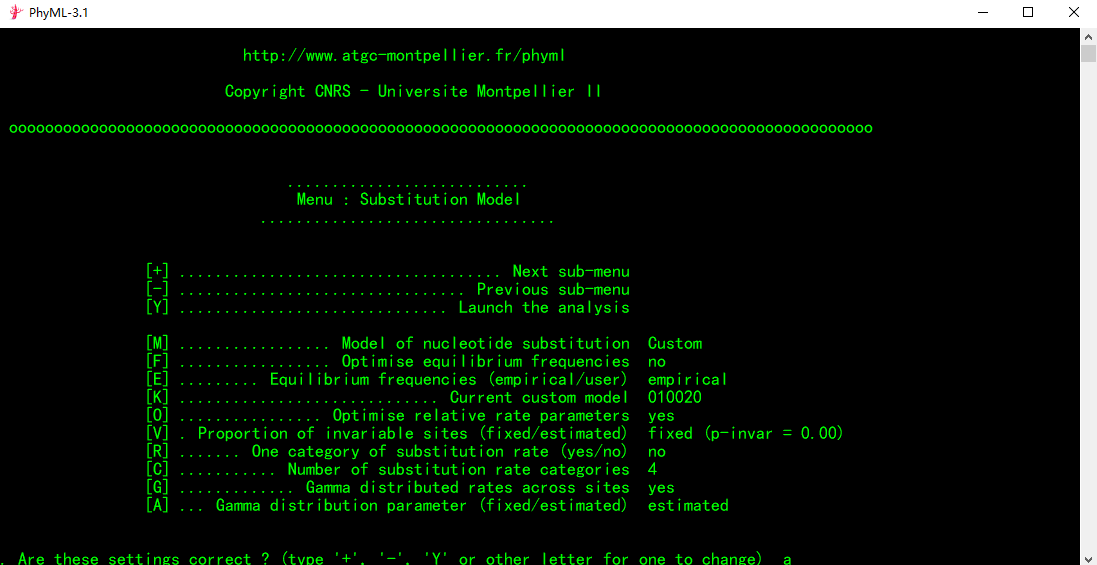This screenshot has height=565, width=1097.
Task: Click the [A] Gamma distribution parameter row
Action: (x=437, y=505)
